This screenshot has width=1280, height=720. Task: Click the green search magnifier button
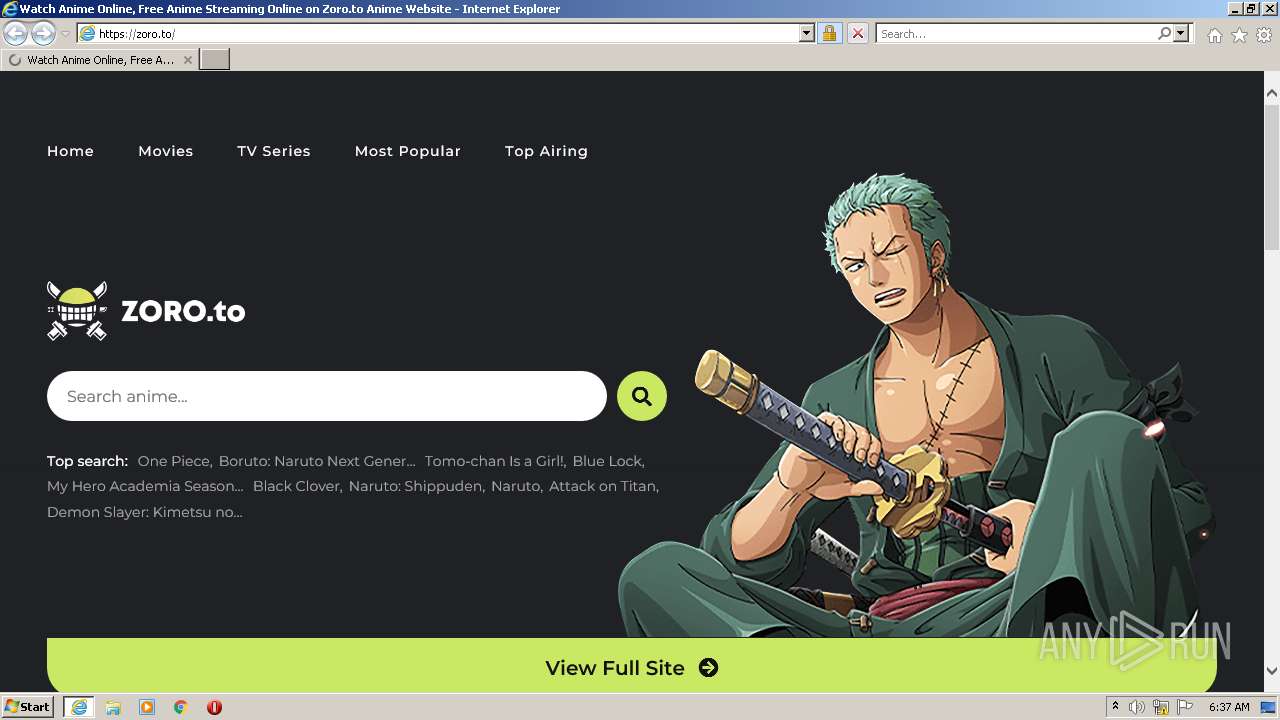pos(642,396)
